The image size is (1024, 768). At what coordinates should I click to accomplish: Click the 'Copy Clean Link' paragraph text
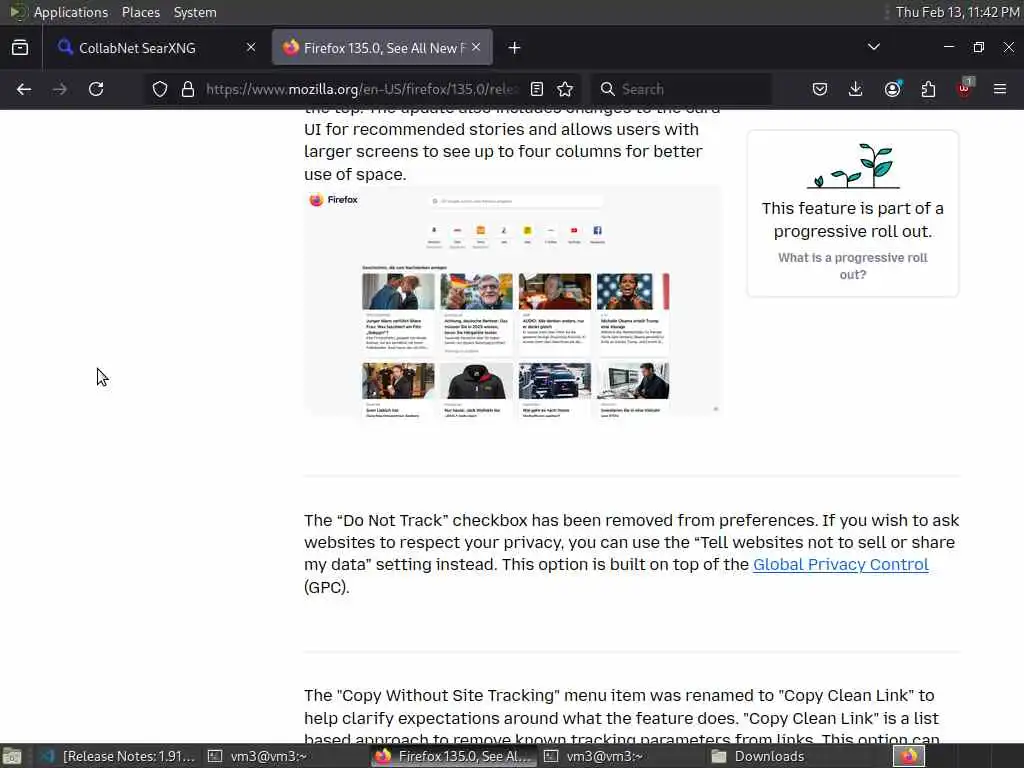(x=622, y=717)
